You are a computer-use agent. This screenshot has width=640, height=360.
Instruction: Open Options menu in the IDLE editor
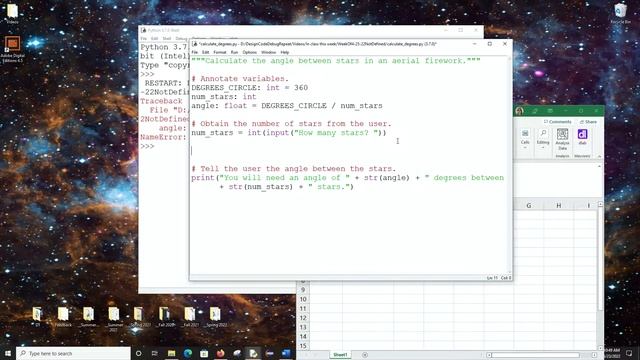point(249,52)
